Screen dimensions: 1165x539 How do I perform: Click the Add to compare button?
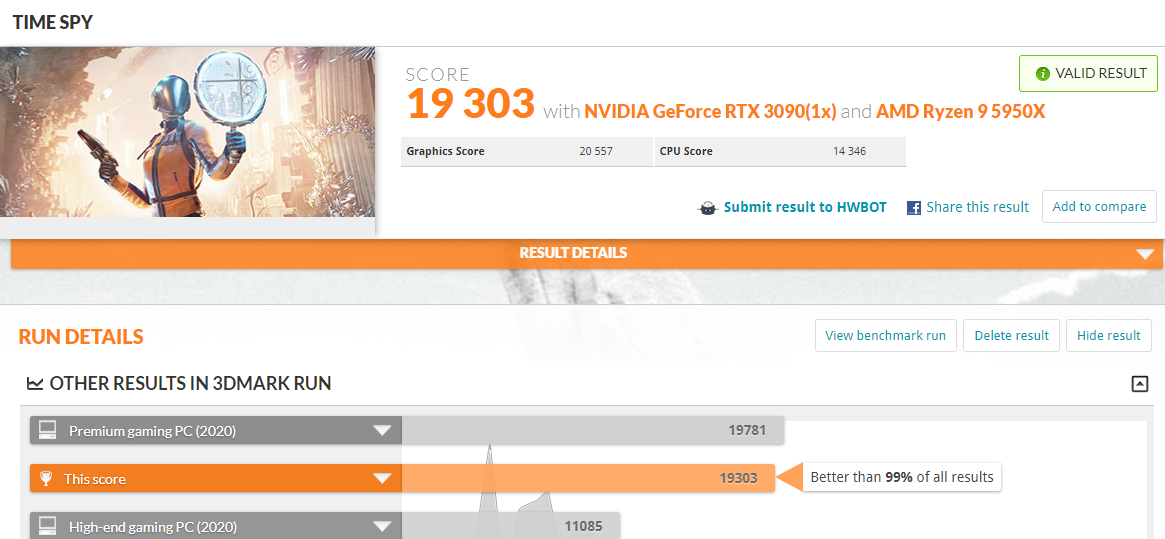click(x=1099, y=207)
